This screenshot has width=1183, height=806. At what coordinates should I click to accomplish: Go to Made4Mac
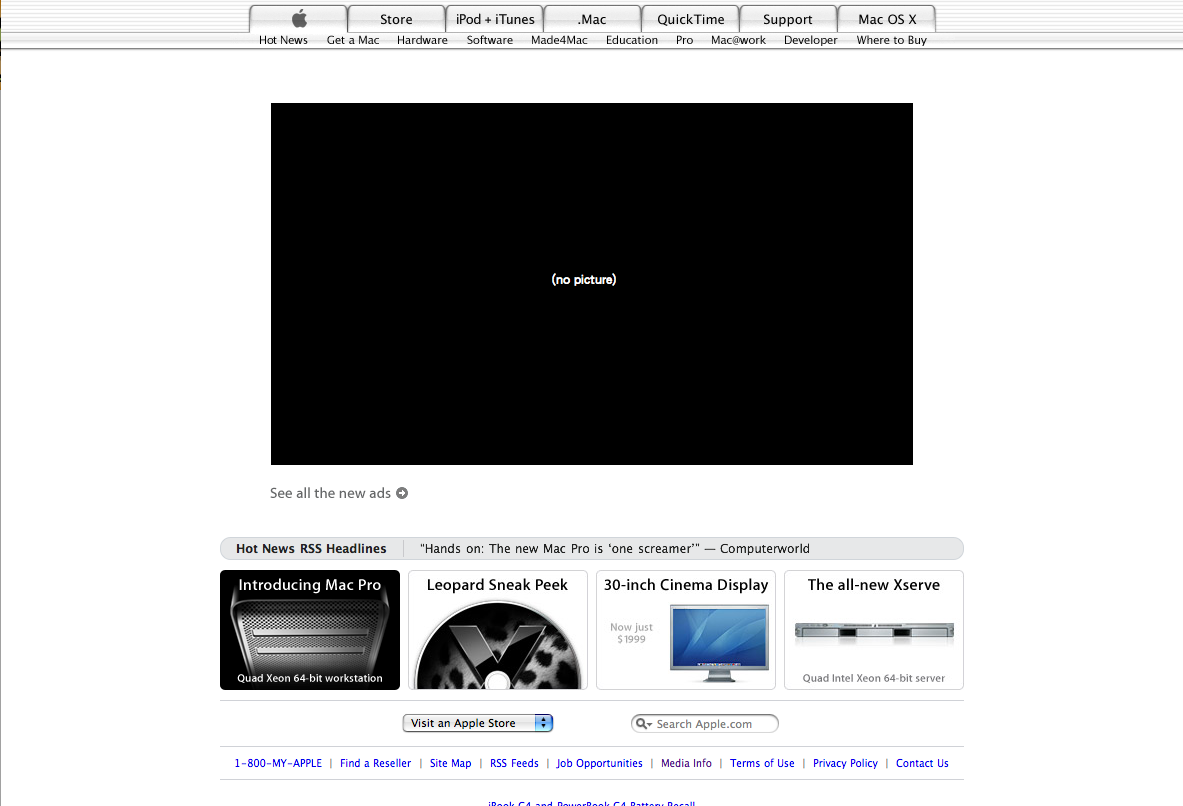(x=559, y=40)
